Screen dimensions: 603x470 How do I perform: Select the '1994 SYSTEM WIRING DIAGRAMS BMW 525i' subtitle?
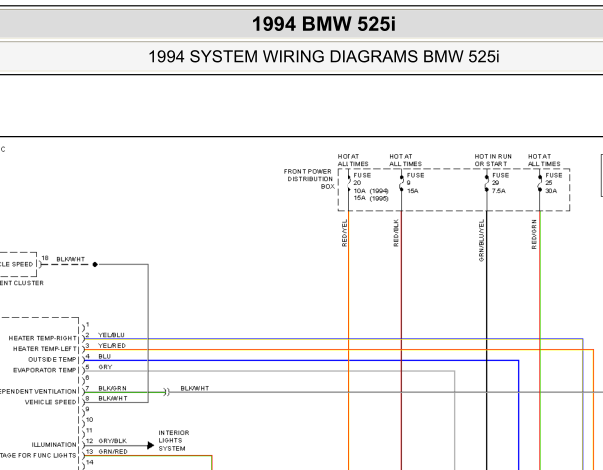(x=324, y=57)
